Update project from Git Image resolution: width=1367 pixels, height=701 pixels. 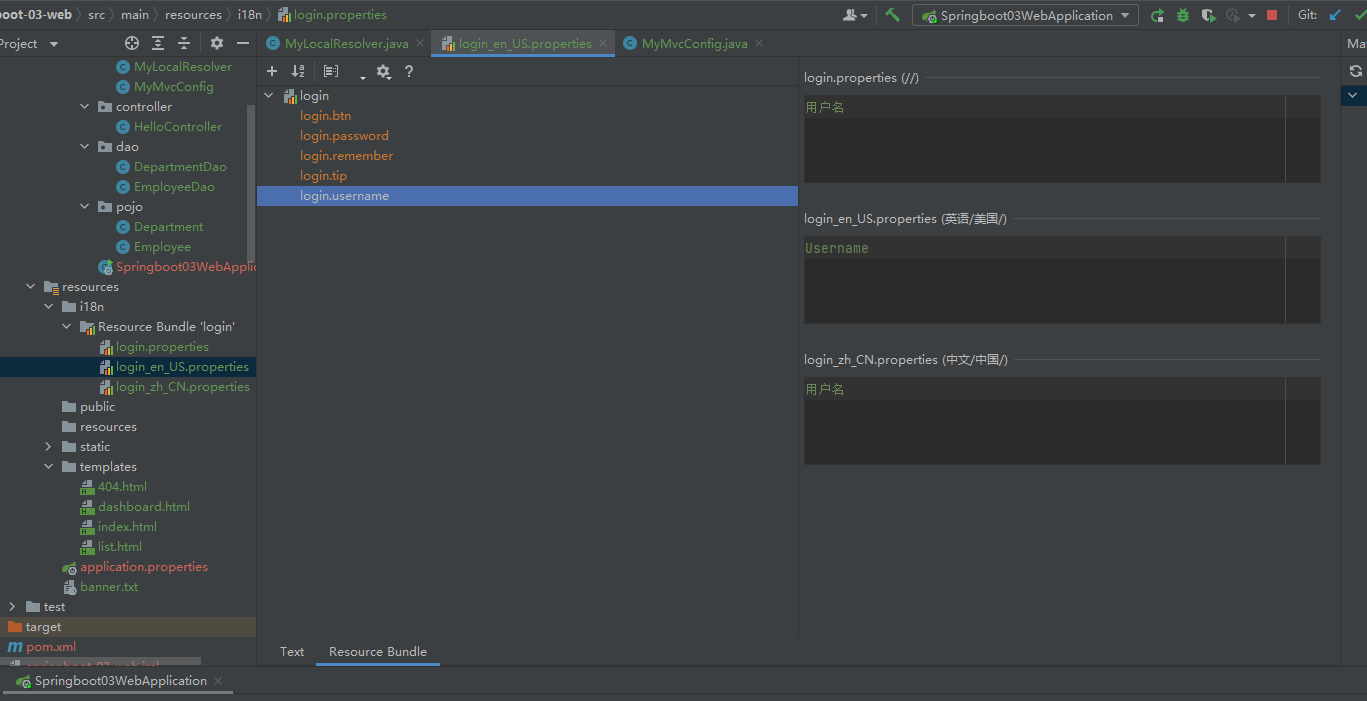pyautogui.click(x=1334, y=14)
